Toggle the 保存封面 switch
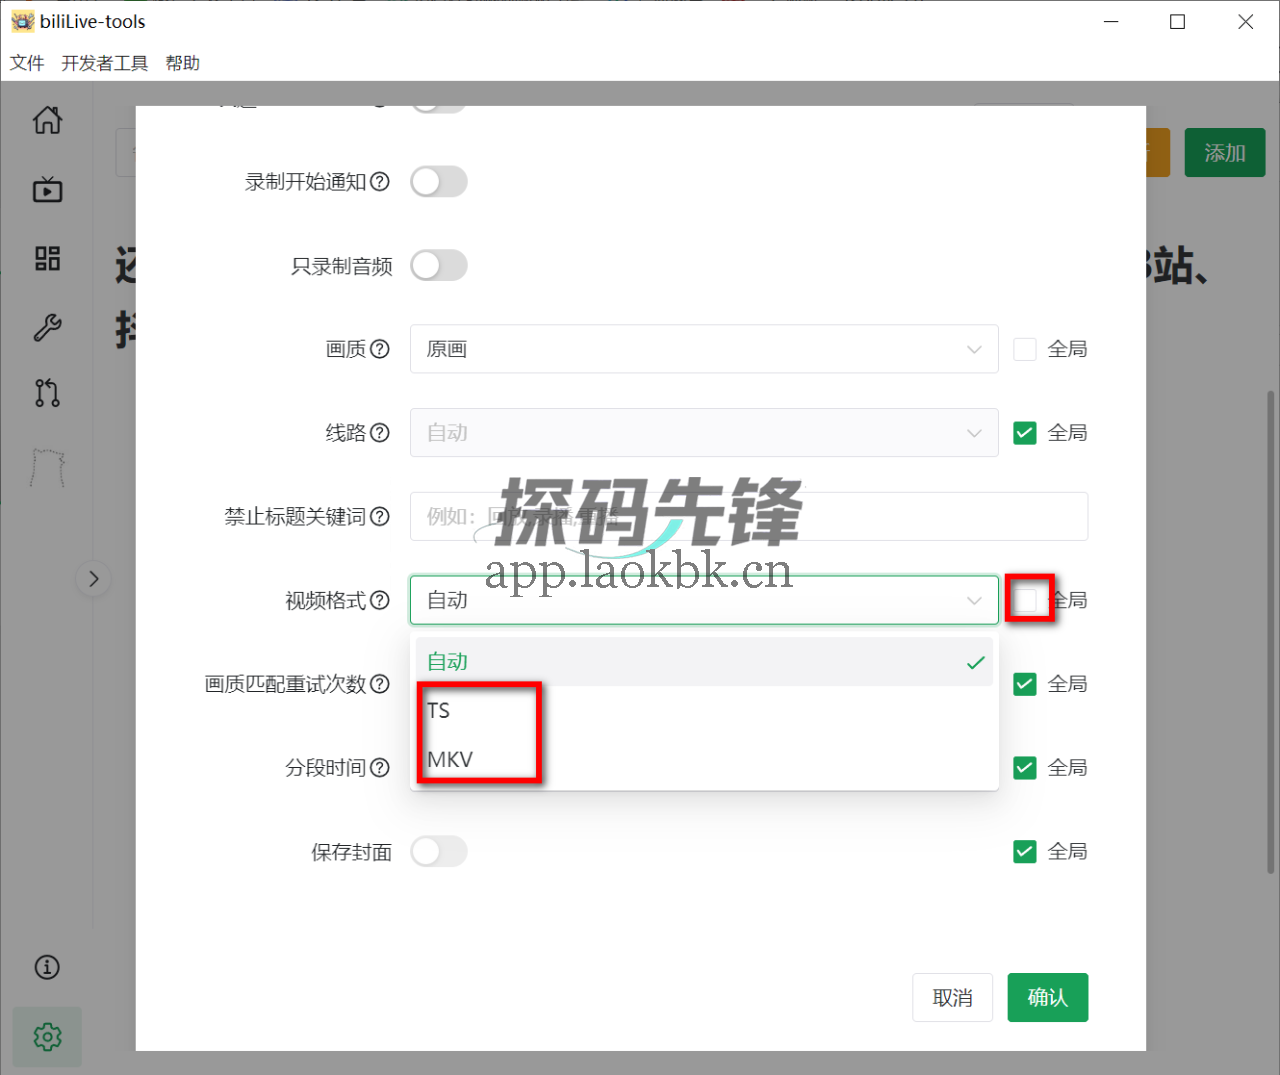The image size is (1280, 1075). coord(439,851)
